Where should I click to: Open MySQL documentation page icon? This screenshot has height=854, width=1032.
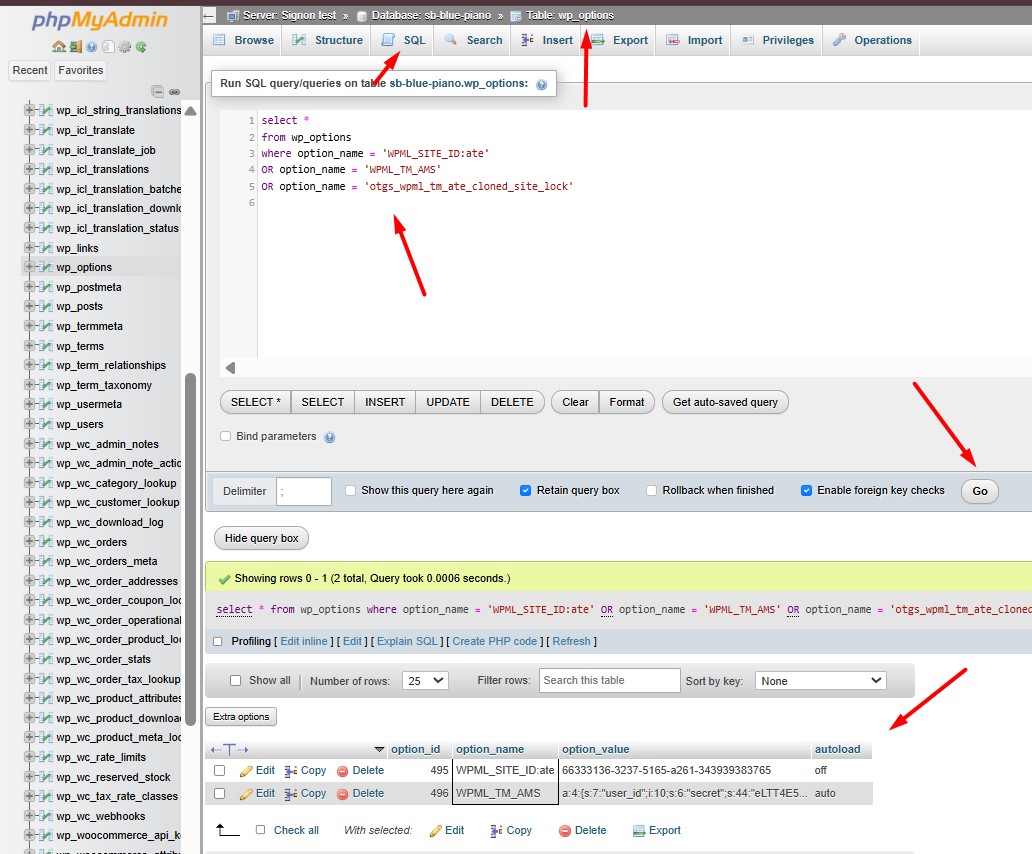108,47
